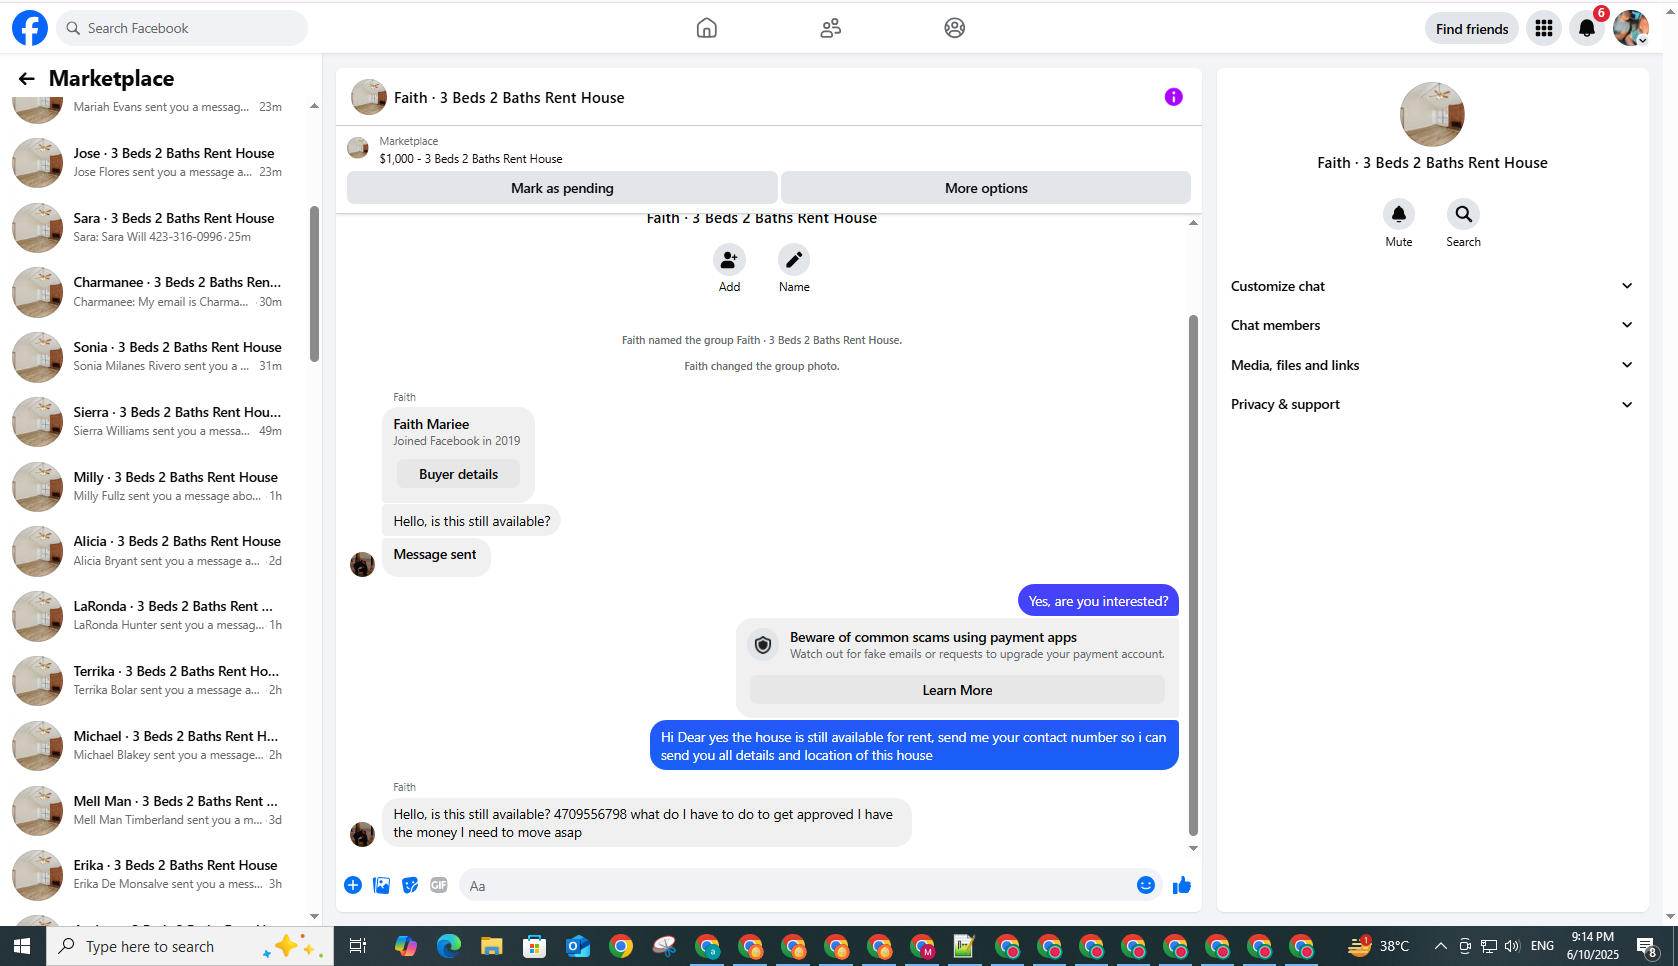
Task: Open the clock showing 9:14 PM
Action: tap(1592, 946)
